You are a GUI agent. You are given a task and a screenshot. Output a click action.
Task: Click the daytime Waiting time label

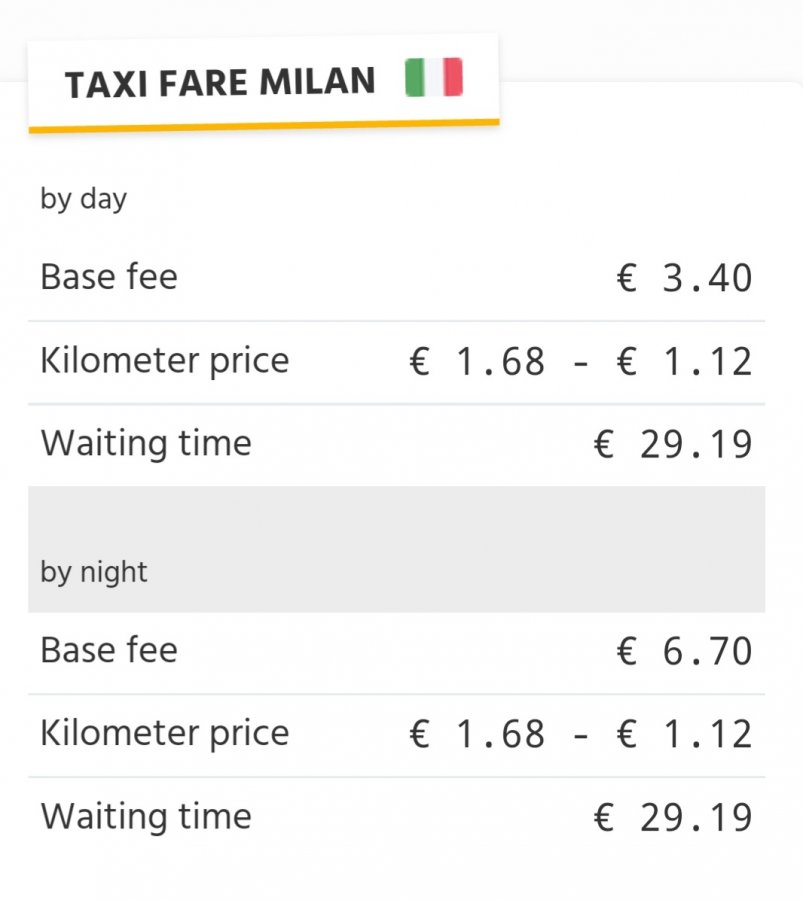pos(146,443)
